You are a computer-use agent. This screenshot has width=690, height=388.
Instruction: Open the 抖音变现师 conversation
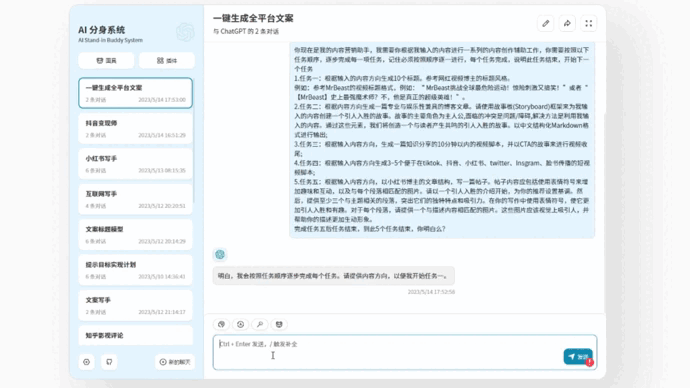pos(136,128)
